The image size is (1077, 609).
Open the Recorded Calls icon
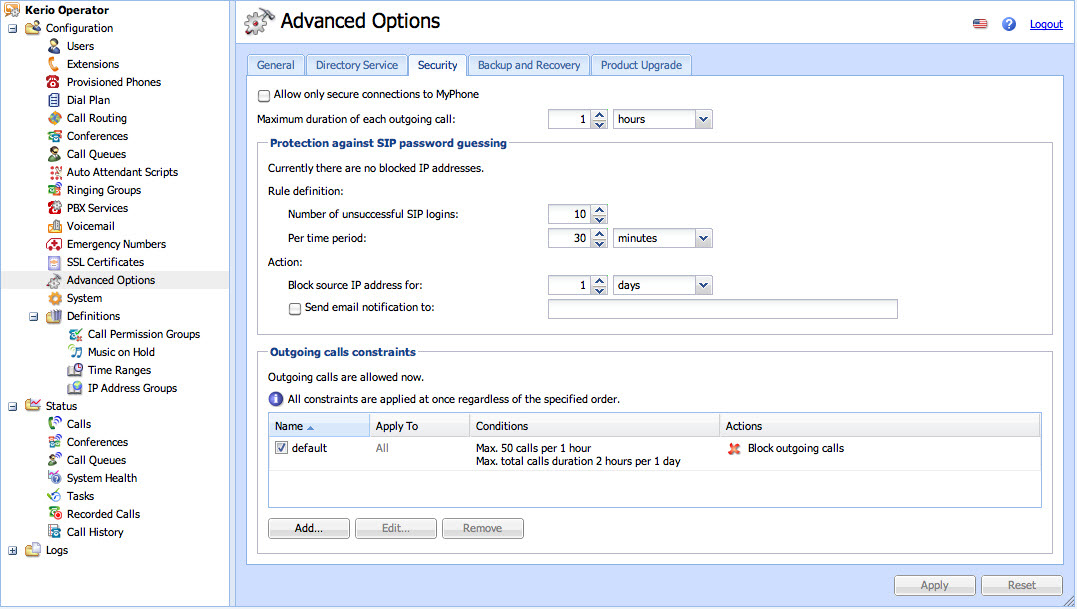[55, 514]
